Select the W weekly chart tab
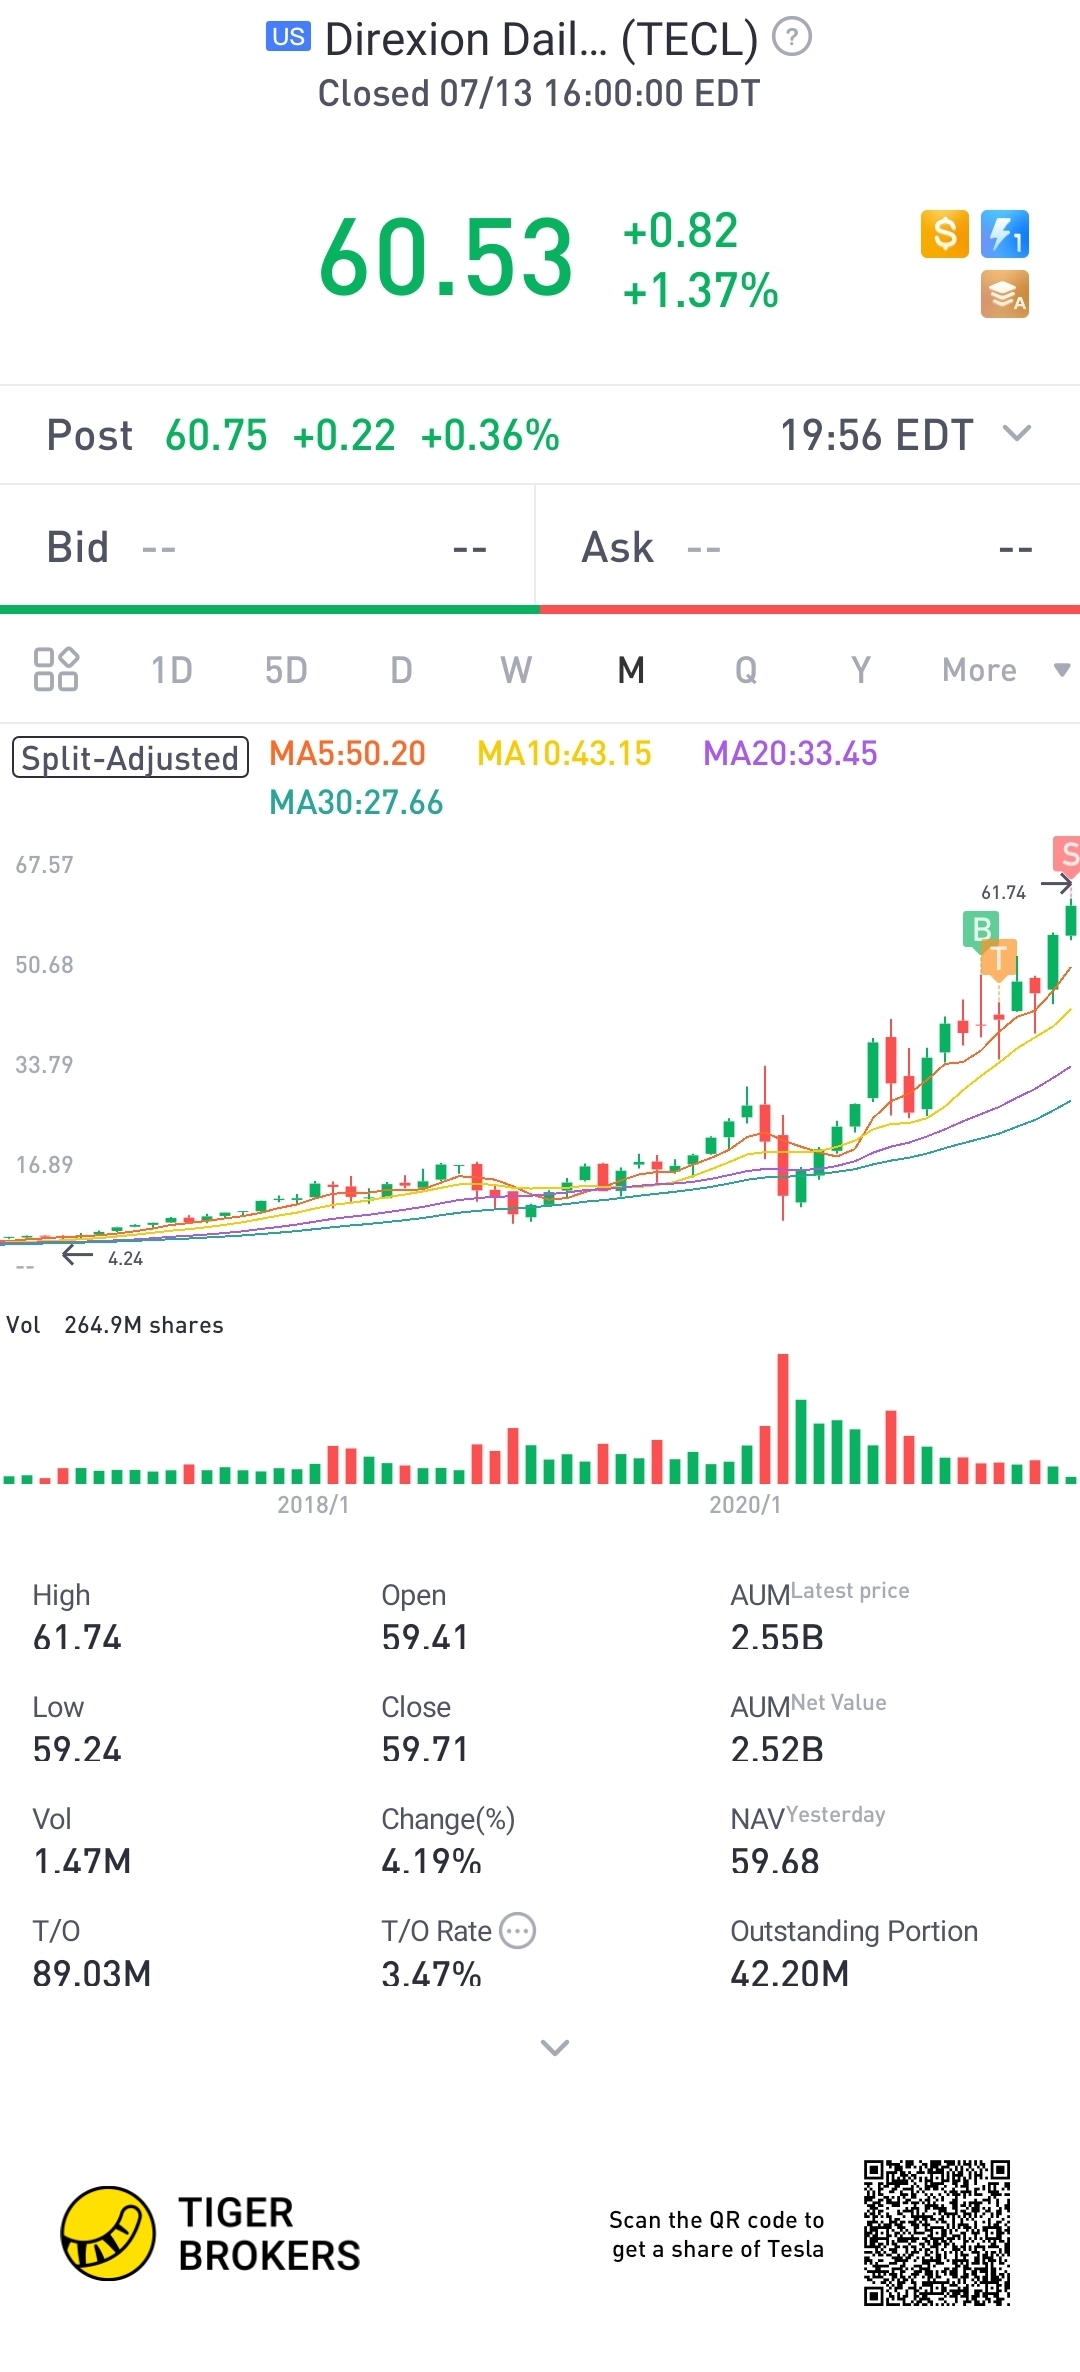The width and height of the screenshot is (1080, 2372). [516, 670]
